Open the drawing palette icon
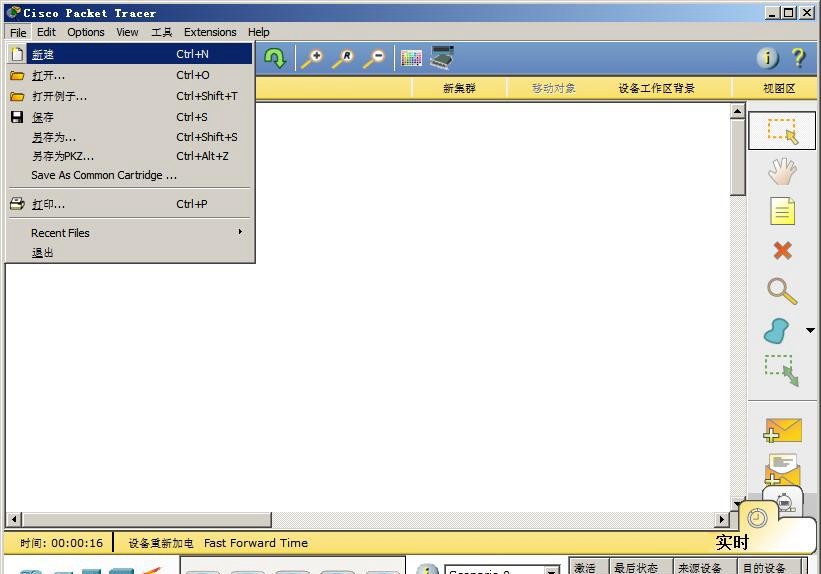The width and height of the screenshot is (821, 574). (411, 58)
